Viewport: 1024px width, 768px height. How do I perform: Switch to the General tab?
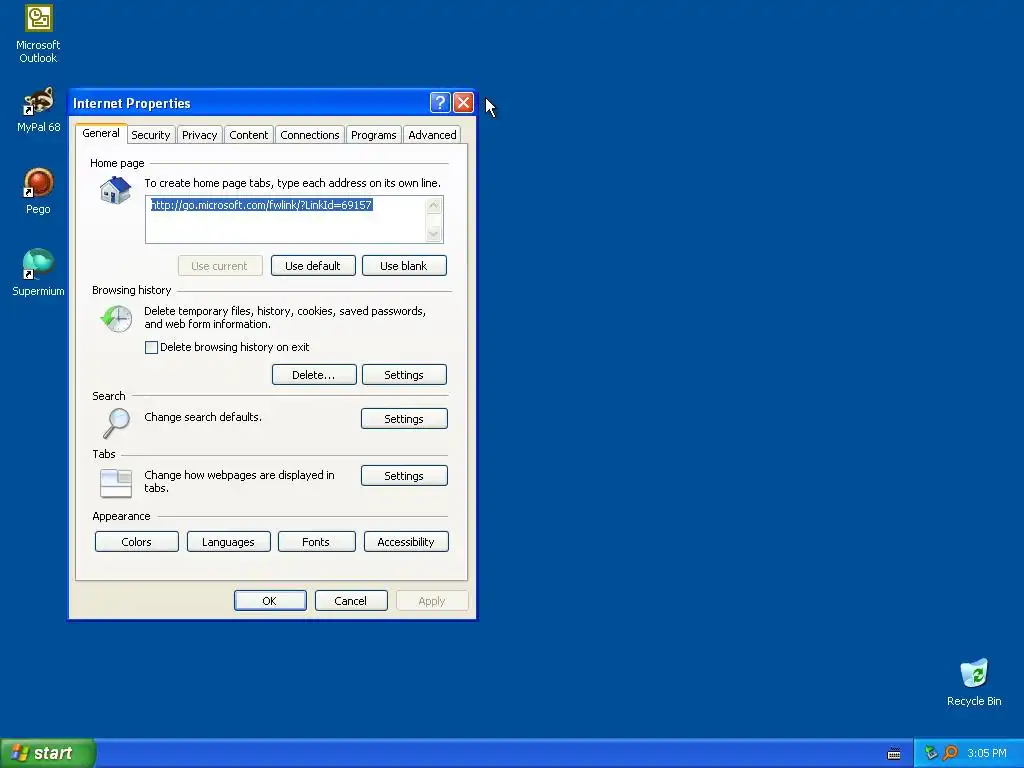coord(101,133)
